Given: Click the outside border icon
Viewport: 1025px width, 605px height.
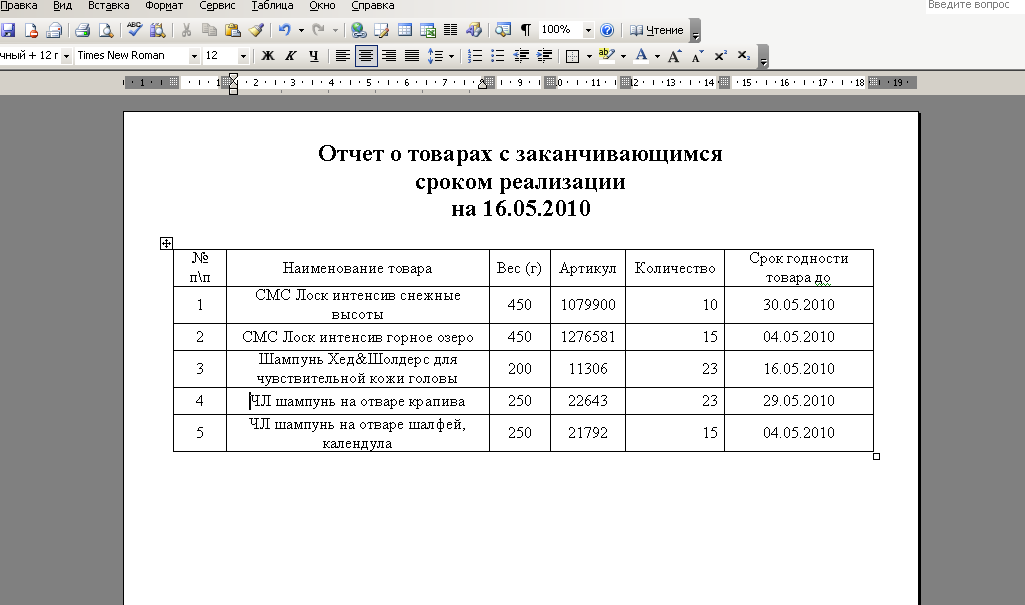Looking at the screenshot, I should (573, 56).
